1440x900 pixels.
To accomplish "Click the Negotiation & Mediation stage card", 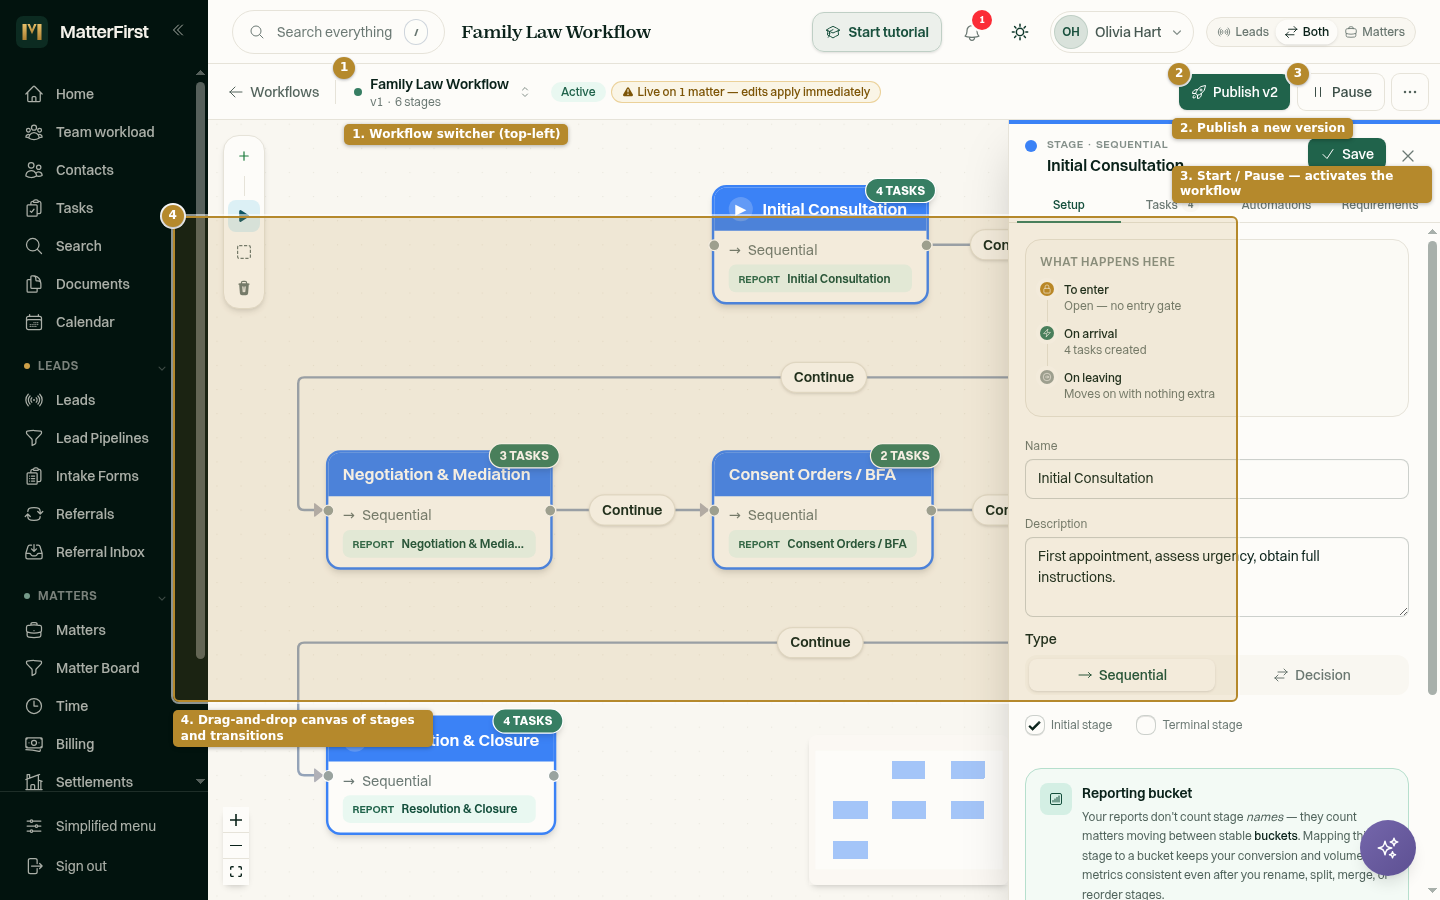I will coord(439,510).
